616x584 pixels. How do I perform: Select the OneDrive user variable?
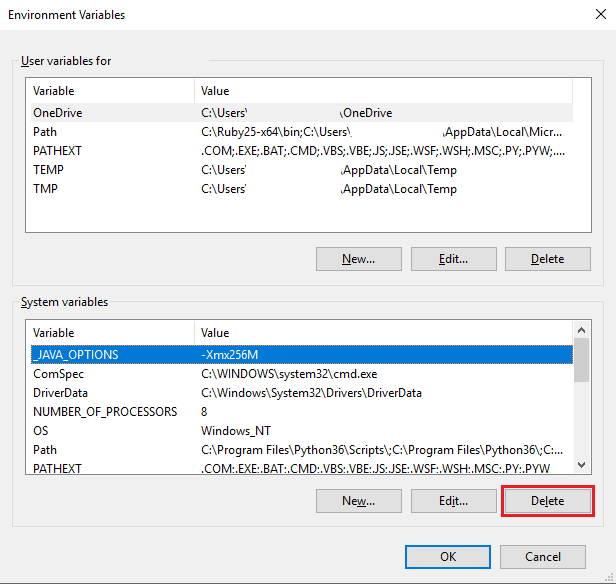pos(58,113)
